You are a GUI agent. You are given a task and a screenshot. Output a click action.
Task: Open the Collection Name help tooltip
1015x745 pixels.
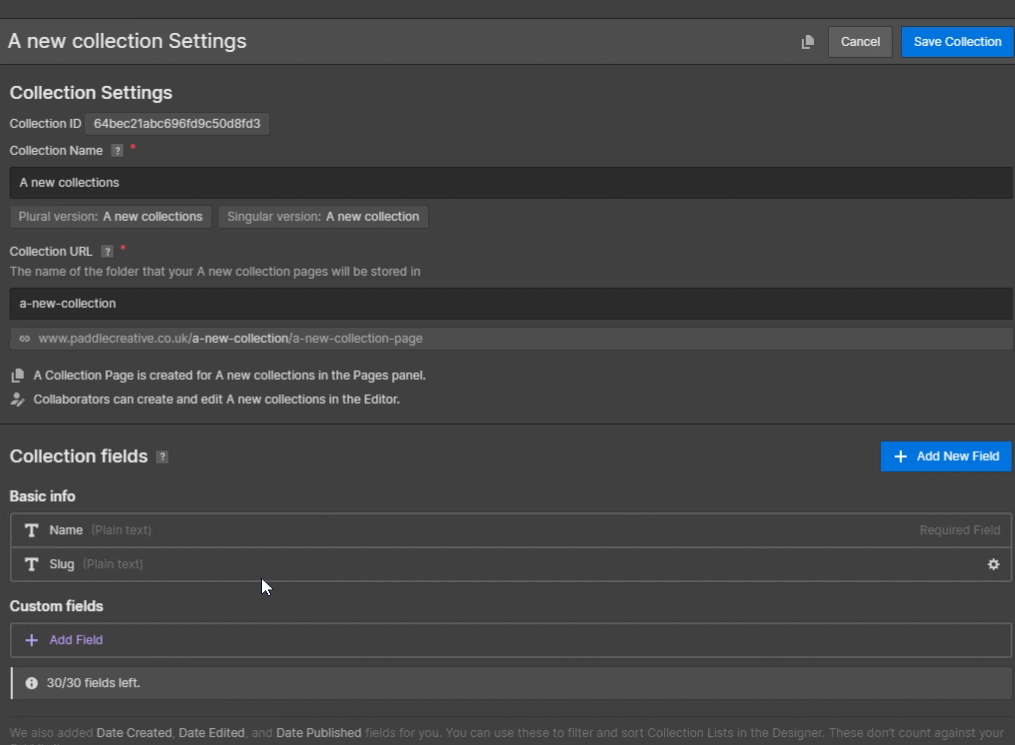point(117,150)
